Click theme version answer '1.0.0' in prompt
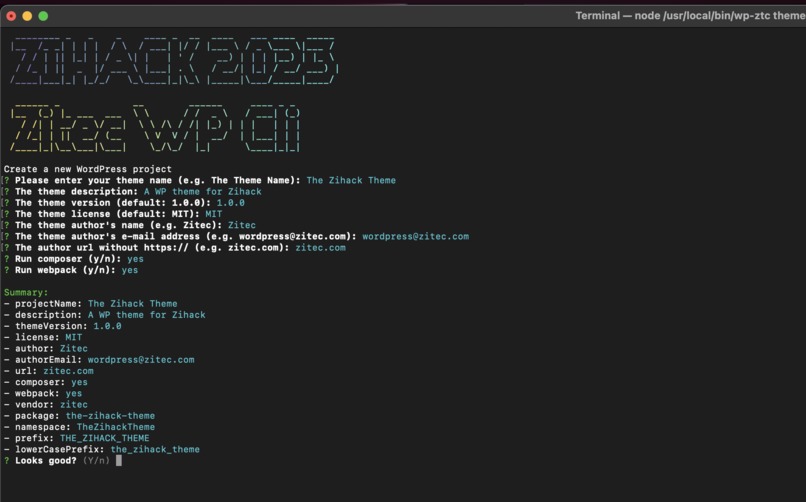Viewport: 806px width, 502px height. pyautogui.click(x=230, y=203)
